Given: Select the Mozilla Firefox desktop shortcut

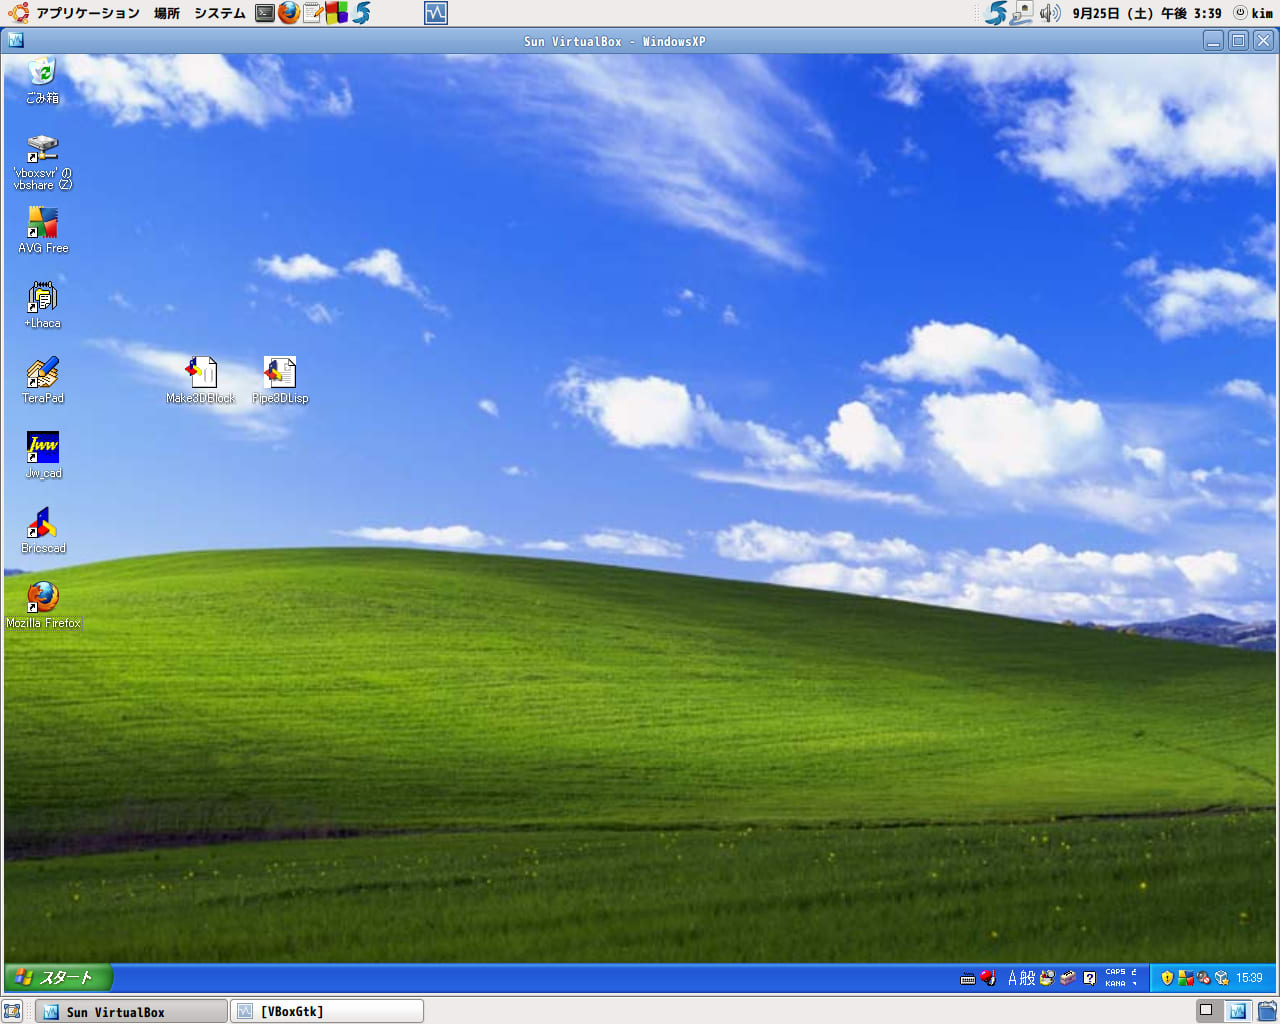Looking at the screenshot, I should (43, 605).
